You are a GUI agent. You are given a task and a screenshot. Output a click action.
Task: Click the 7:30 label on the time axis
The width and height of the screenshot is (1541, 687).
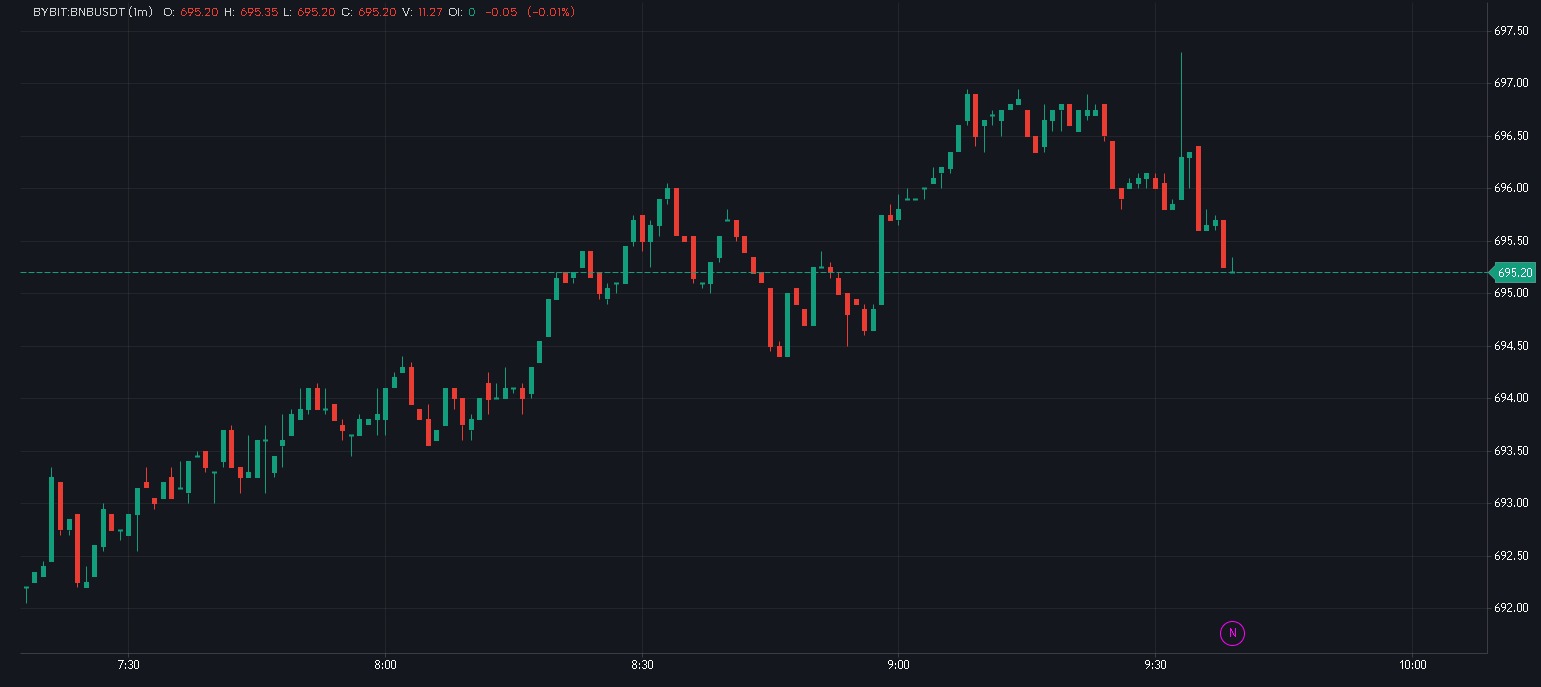130,663
